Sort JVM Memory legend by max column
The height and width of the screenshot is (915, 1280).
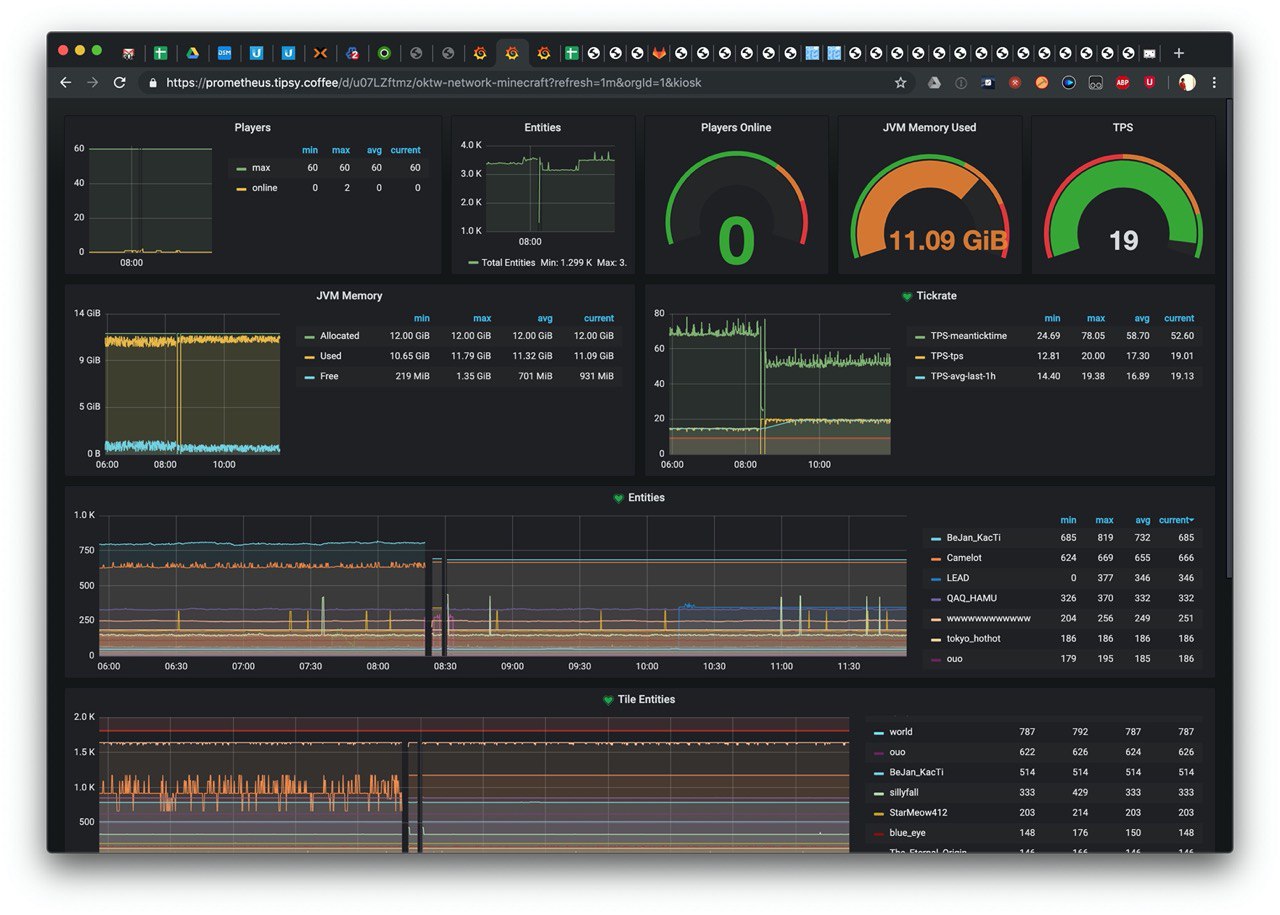point(482,318)
